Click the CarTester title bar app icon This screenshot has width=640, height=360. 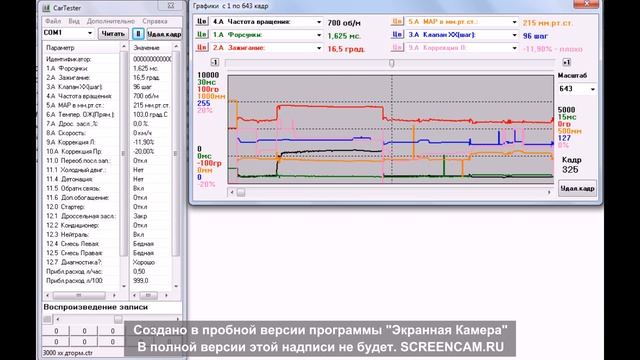(46, 8)
